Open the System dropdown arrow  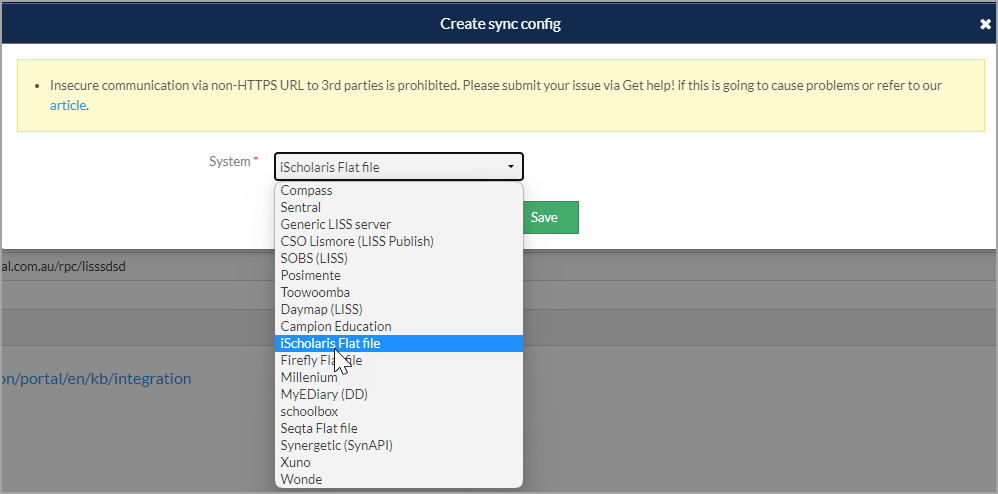coord(510,167)
